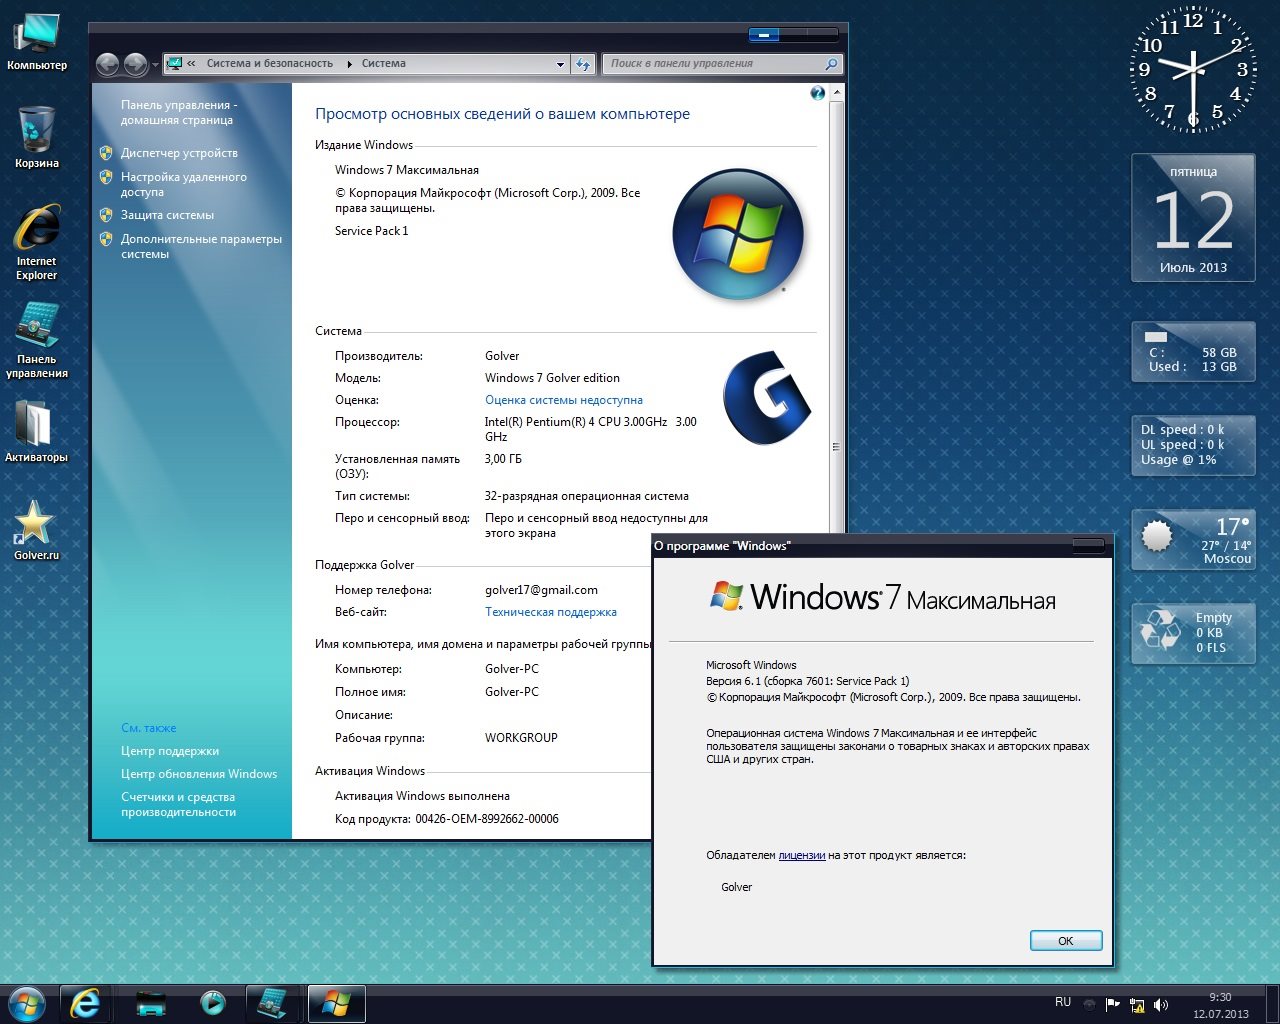Viewport: 1280px width, 1024px height.
Task: Click OK in About Windows dialog
Action: click(x=1066, y=941)
